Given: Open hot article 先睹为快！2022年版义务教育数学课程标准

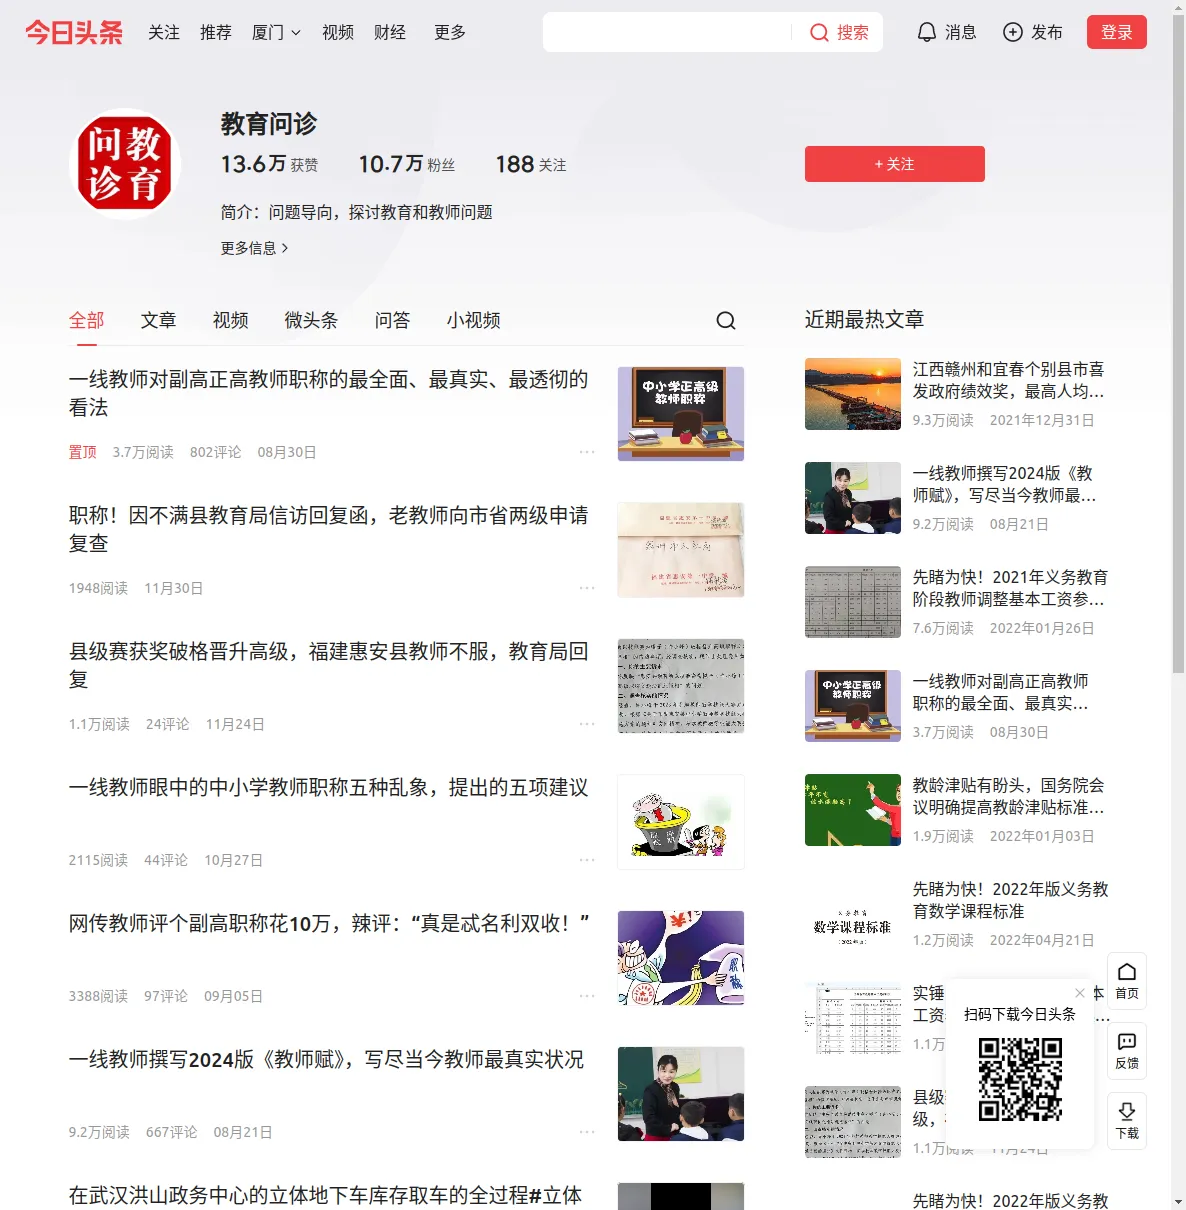Looking at the screenshot, I should point(1010,900).
